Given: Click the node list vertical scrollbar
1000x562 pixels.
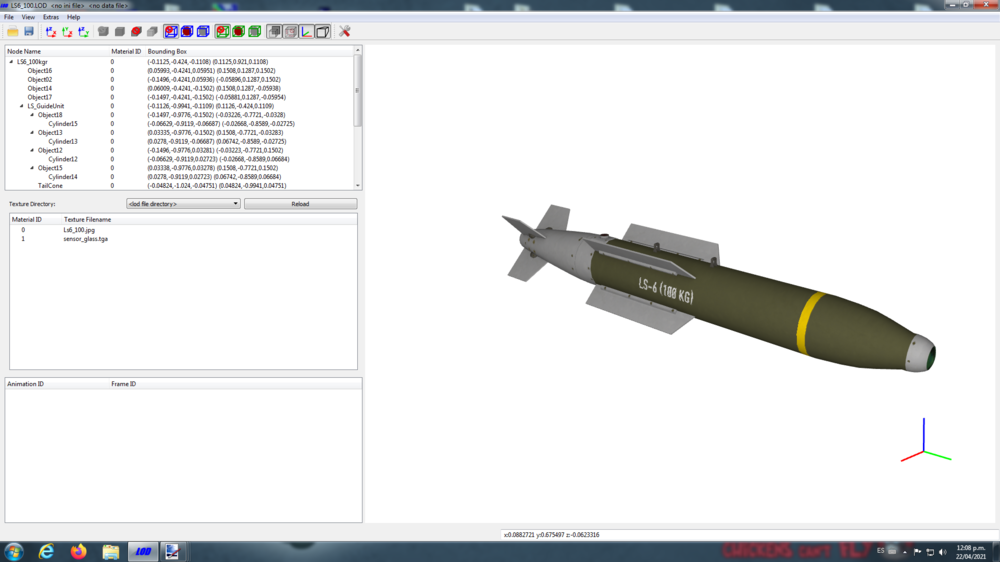Looking at the screenshot, I should tap(358, 118).
